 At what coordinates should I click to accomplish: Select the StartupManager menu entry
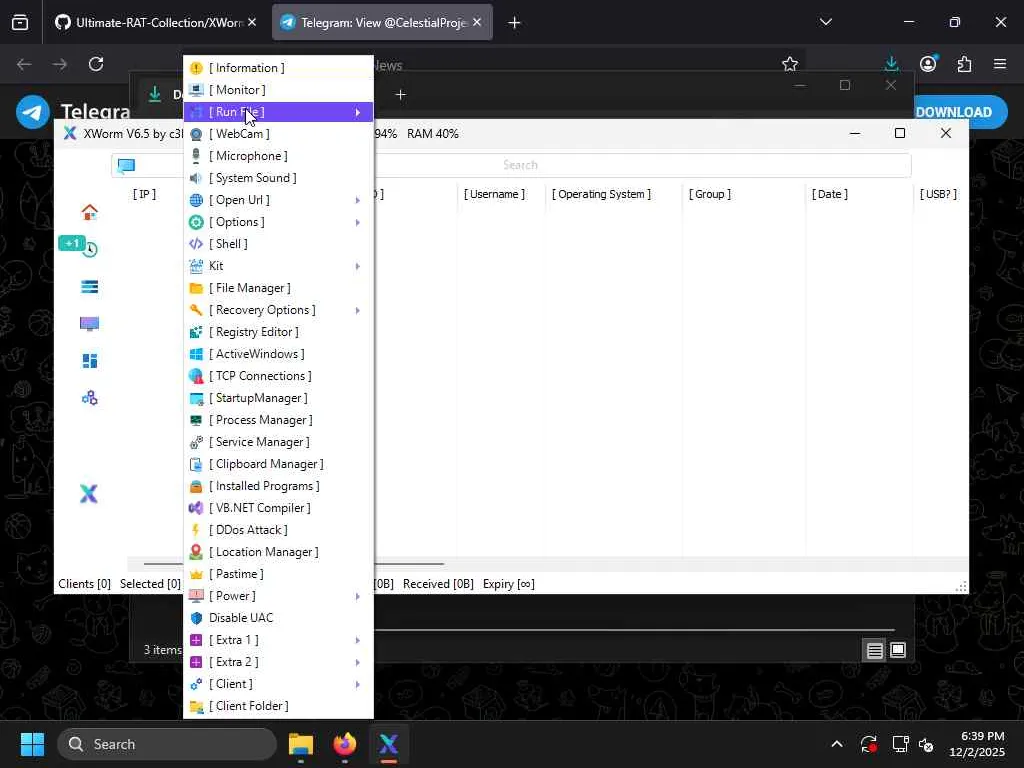(279, 398)
